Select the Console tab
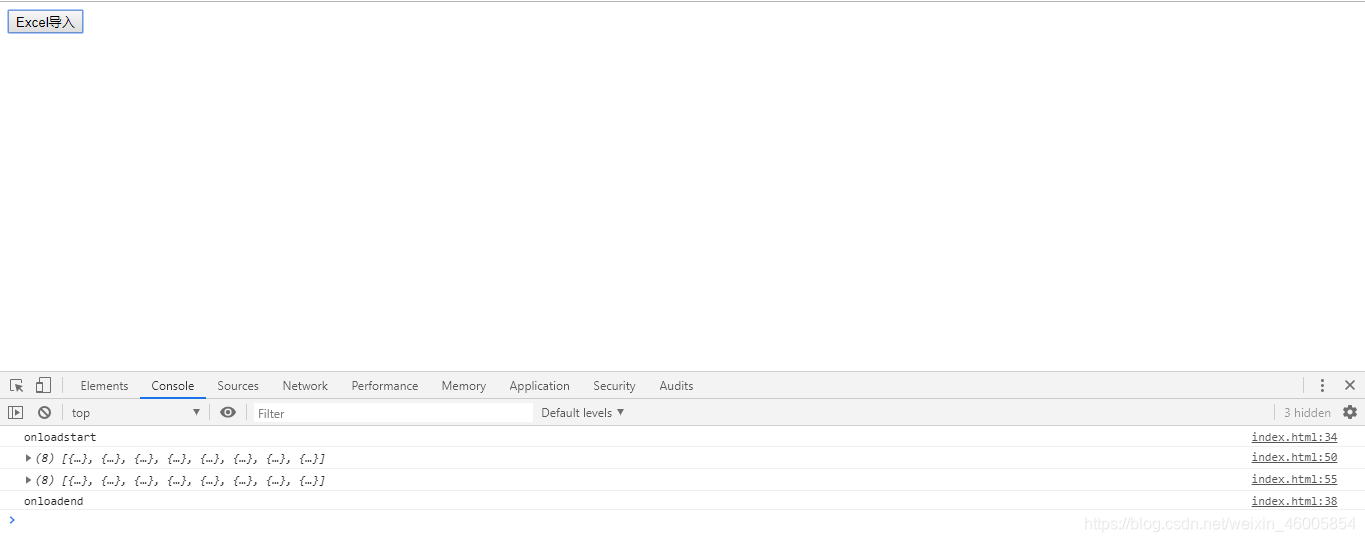The image size is (1365, 542). click(173, 386)
